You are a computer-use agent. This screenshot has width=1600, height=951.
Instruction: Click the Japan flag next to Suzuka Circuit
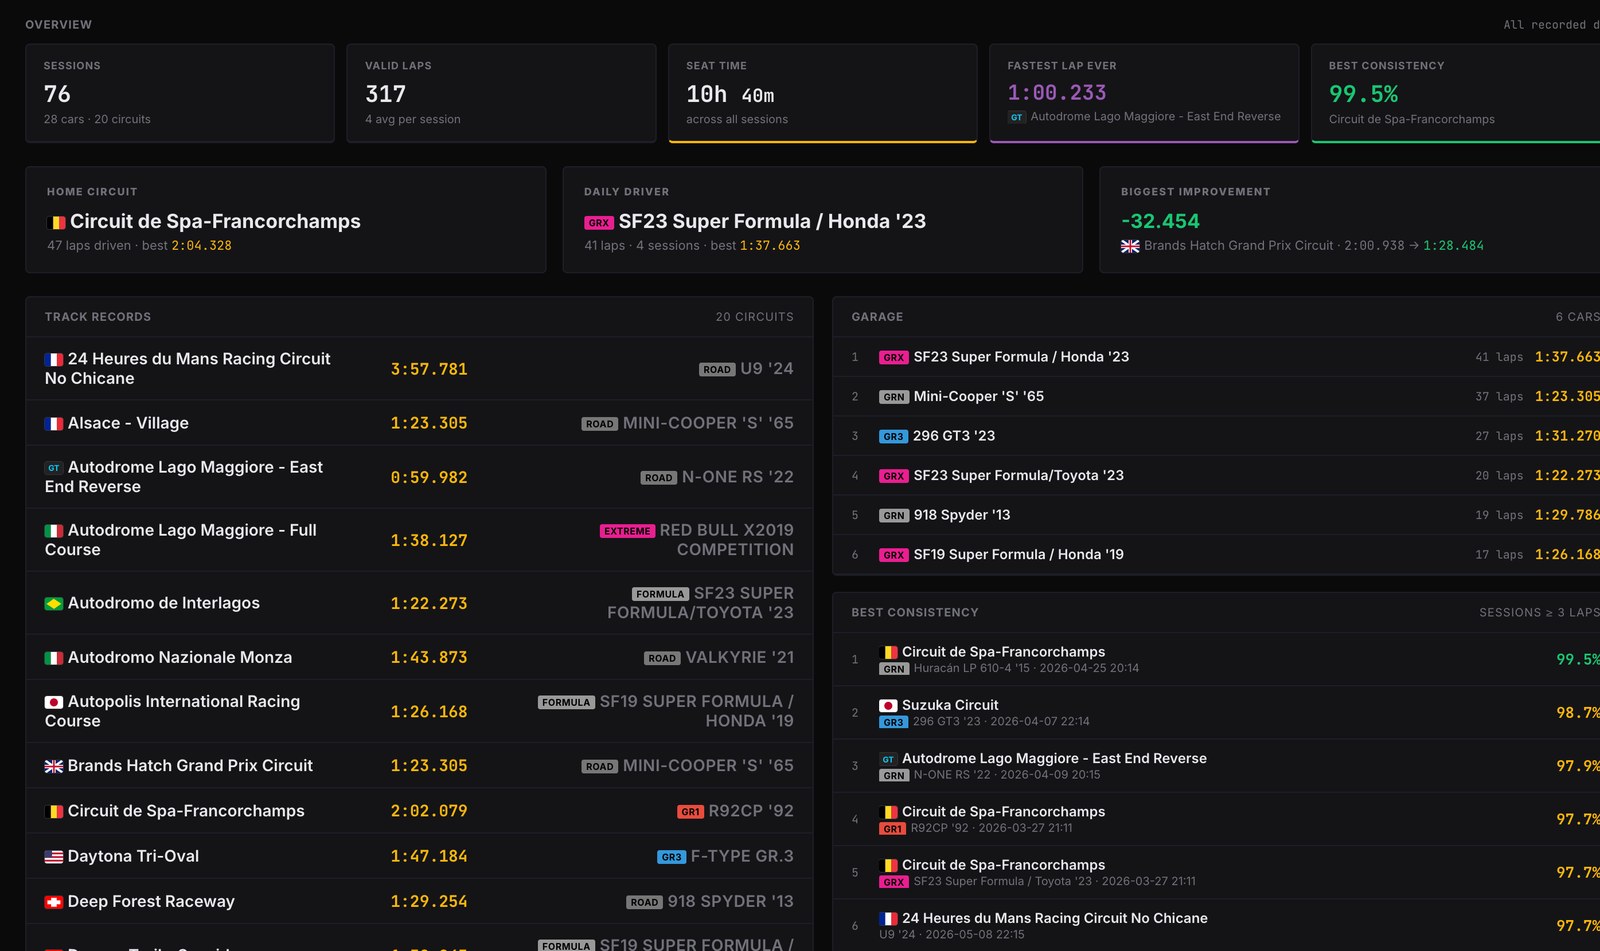point(888,706)
